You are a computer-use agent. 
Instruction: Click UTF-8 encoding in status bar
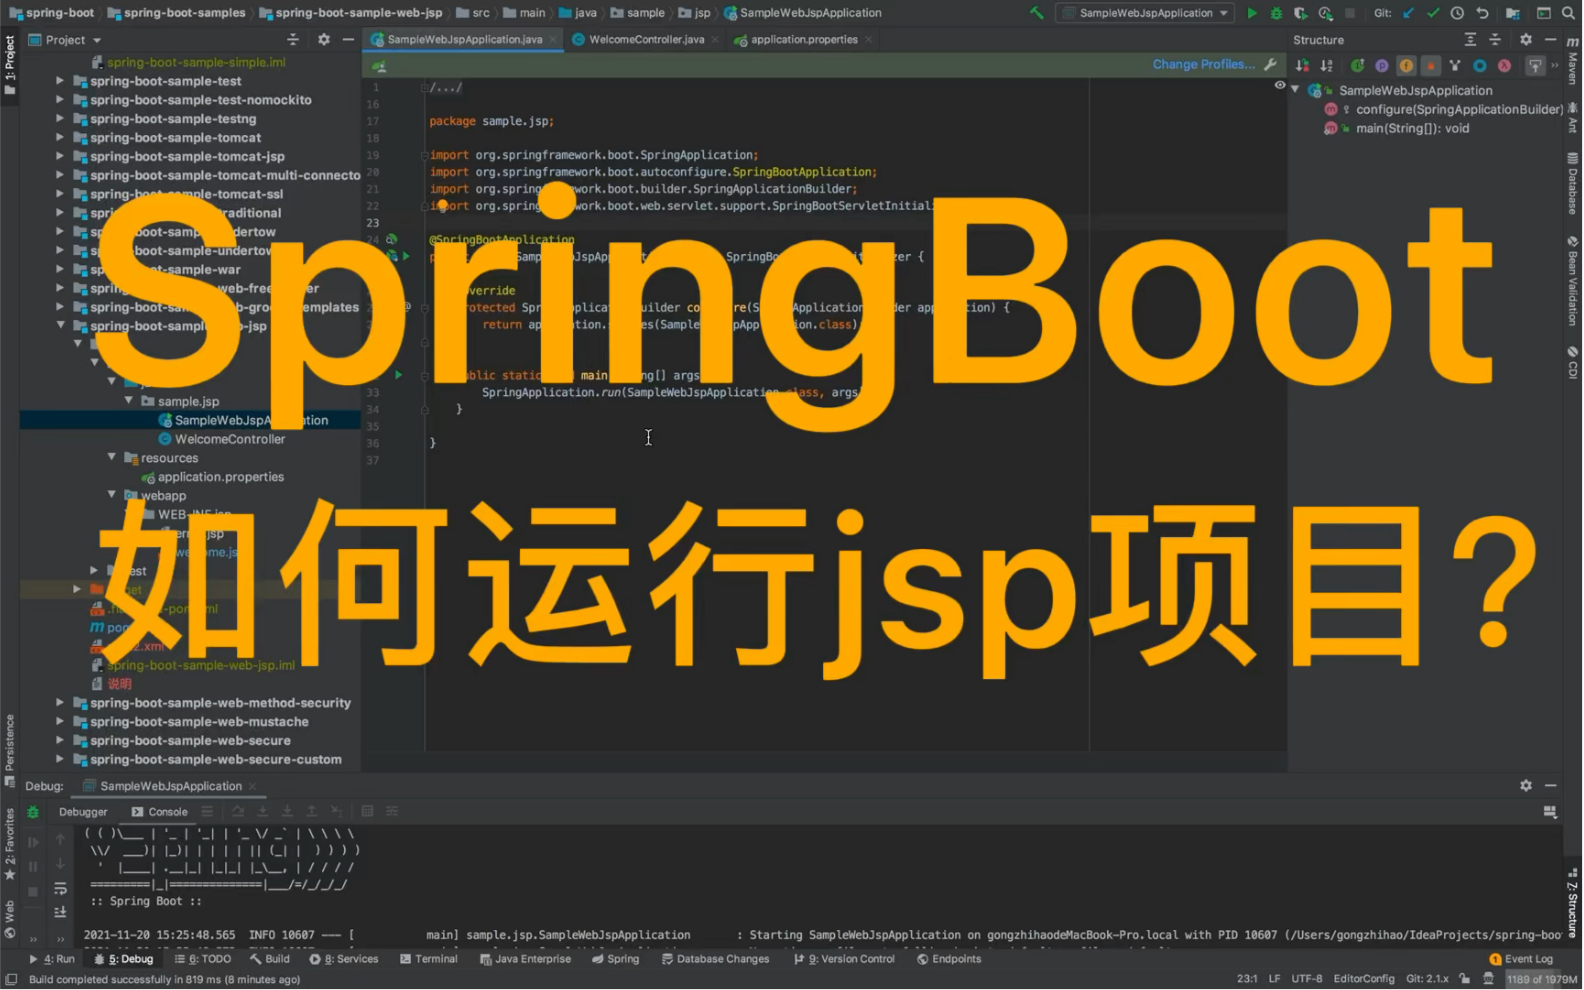pyautogui.click(x=1306, y=979)
